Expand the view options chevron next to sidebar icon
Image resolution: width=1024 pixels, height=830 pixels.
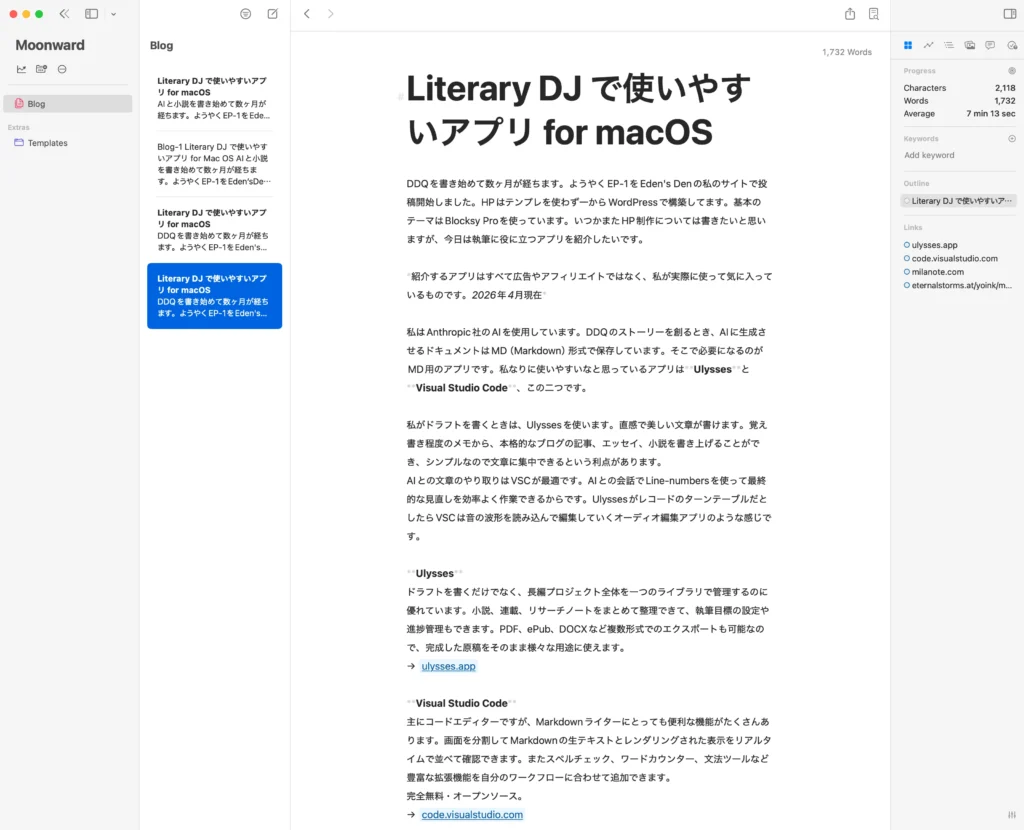point(113,13)
